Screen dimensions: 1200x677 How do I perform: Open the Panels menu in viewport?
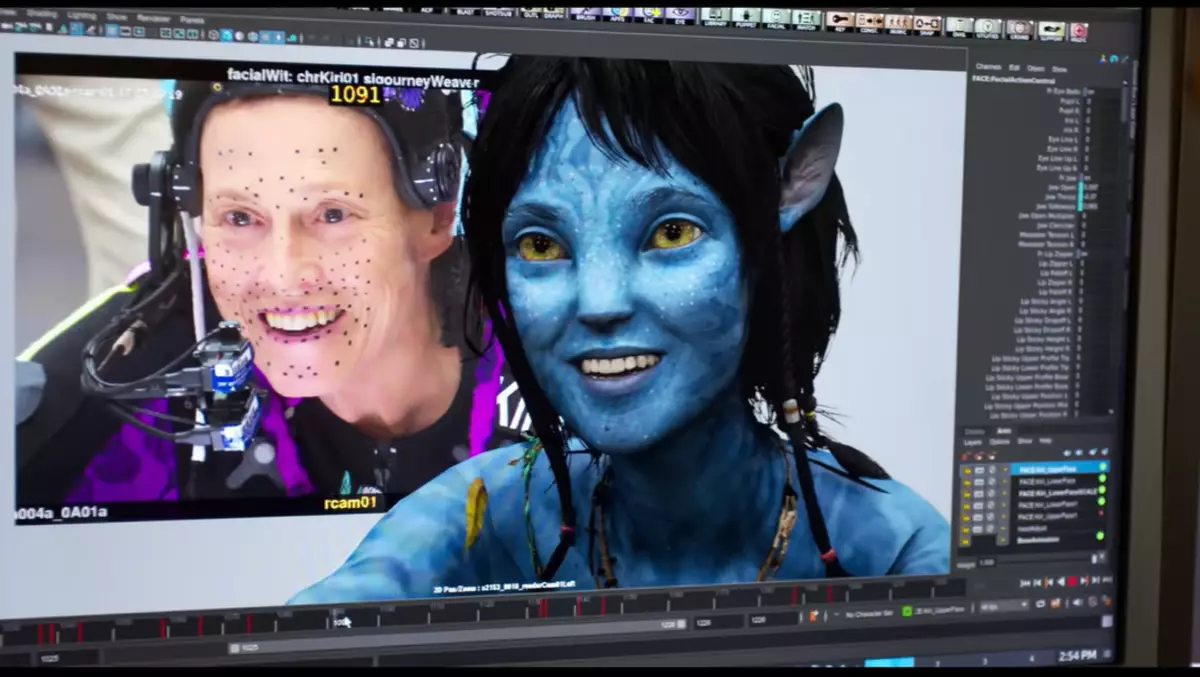click(191, 19)
